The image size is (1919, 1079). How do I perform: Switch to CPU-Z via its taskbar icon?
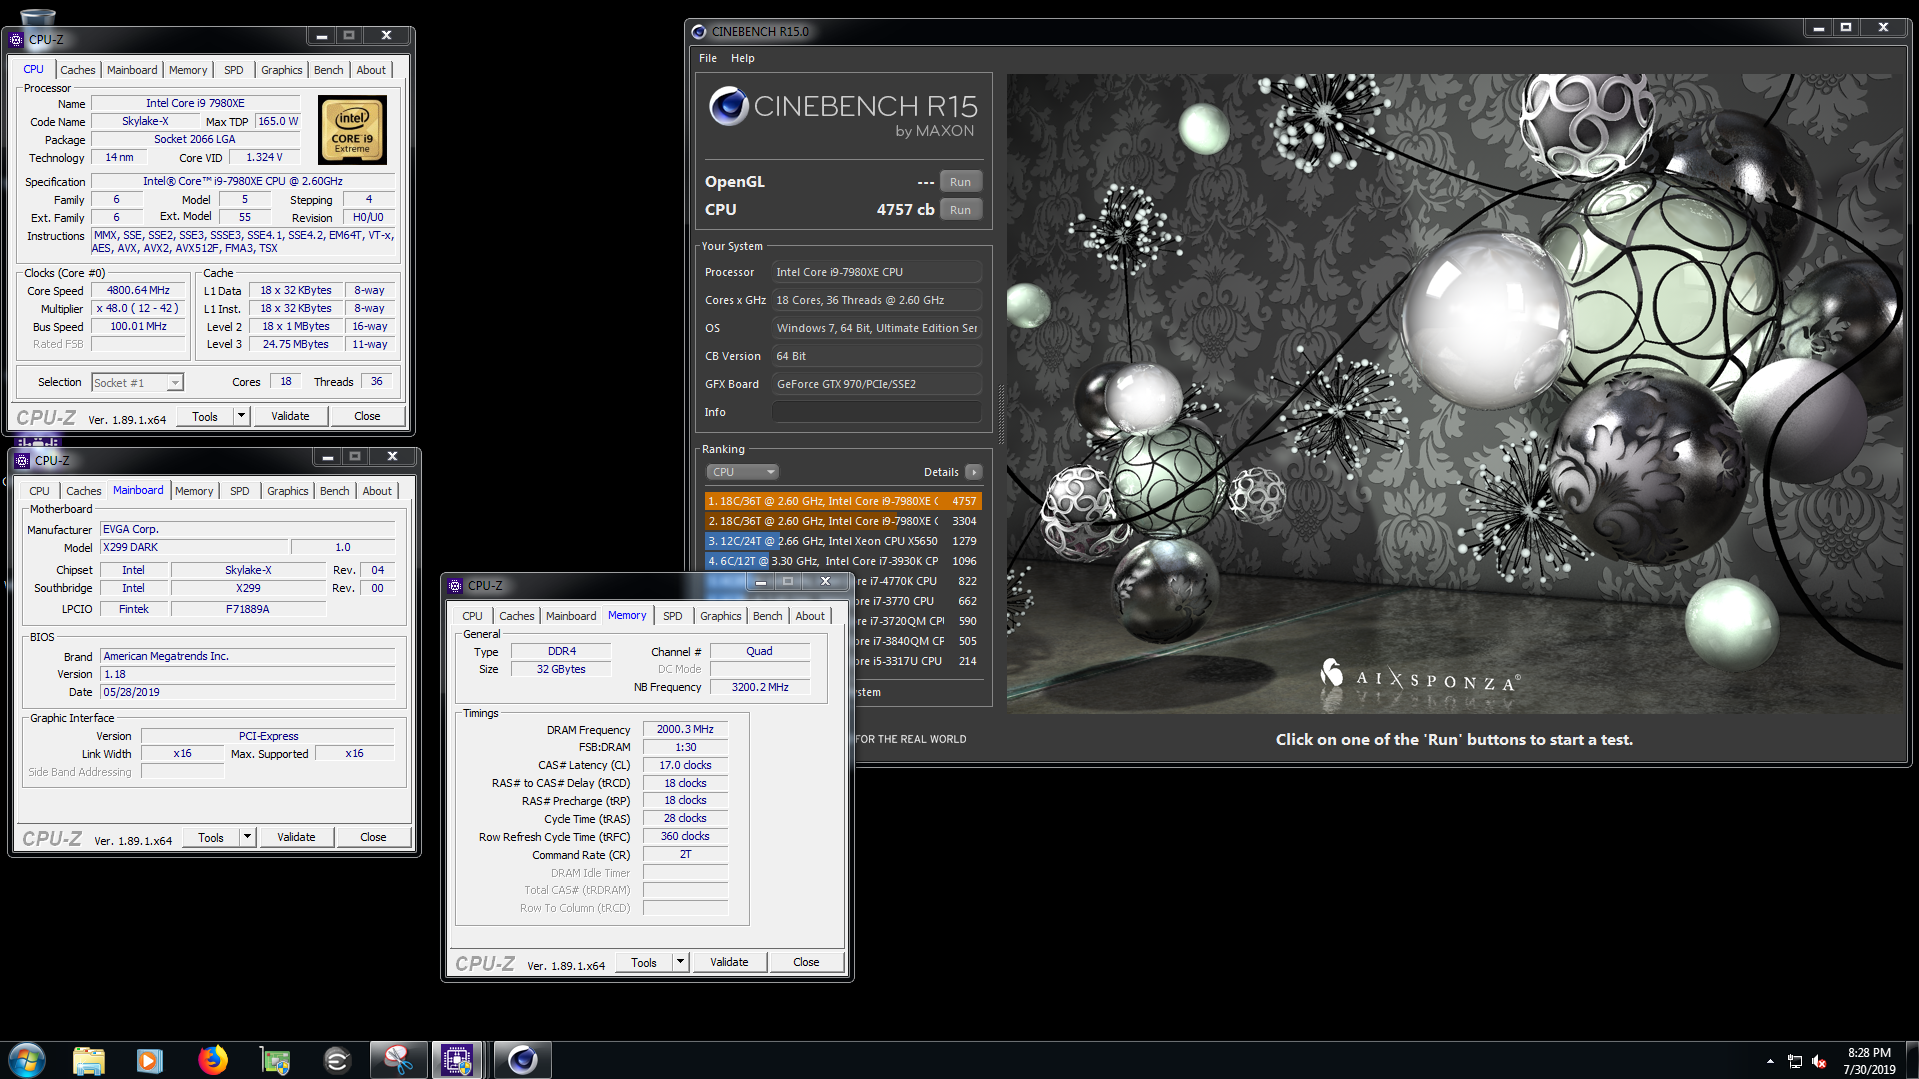point(457,1059)
